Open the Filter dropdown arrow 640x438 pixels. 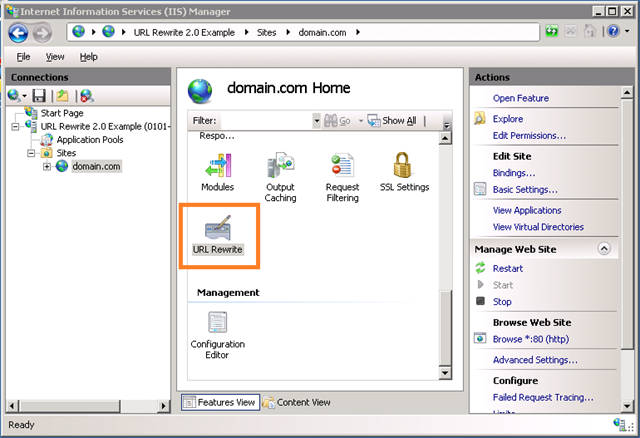click(316, 121)
